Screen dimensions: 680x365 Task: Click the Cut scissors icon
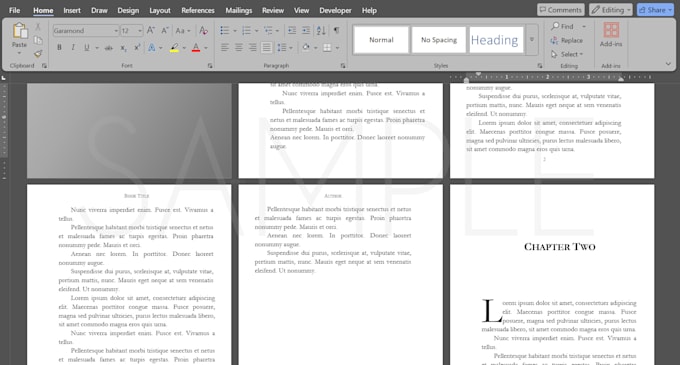[x=38, y=27]
